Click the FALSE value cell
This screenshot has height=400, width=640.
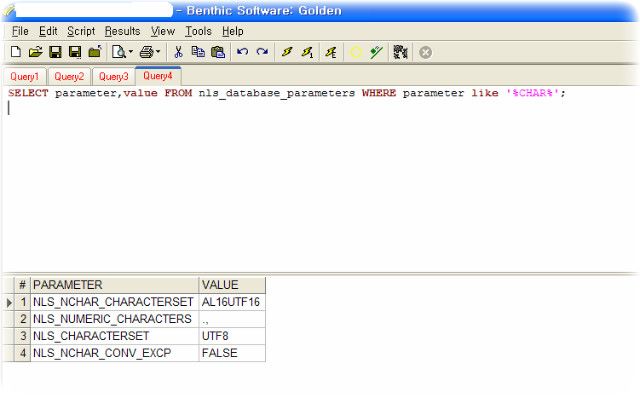click(232, 353)
